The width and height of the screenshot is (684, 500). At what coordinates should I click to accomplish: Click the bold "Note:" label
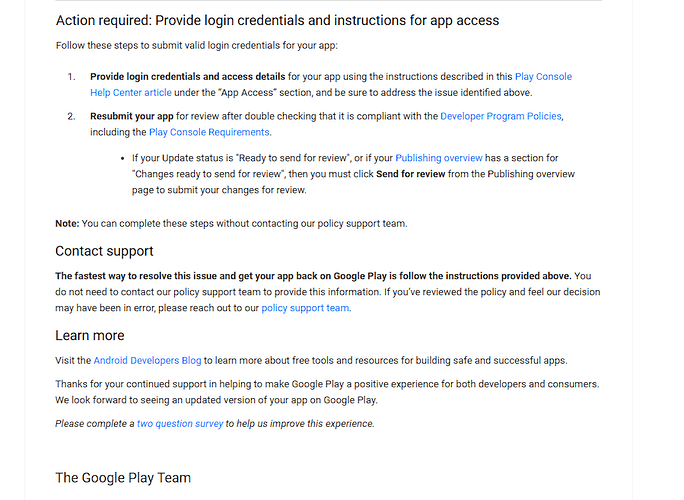(x=68, y=223)
